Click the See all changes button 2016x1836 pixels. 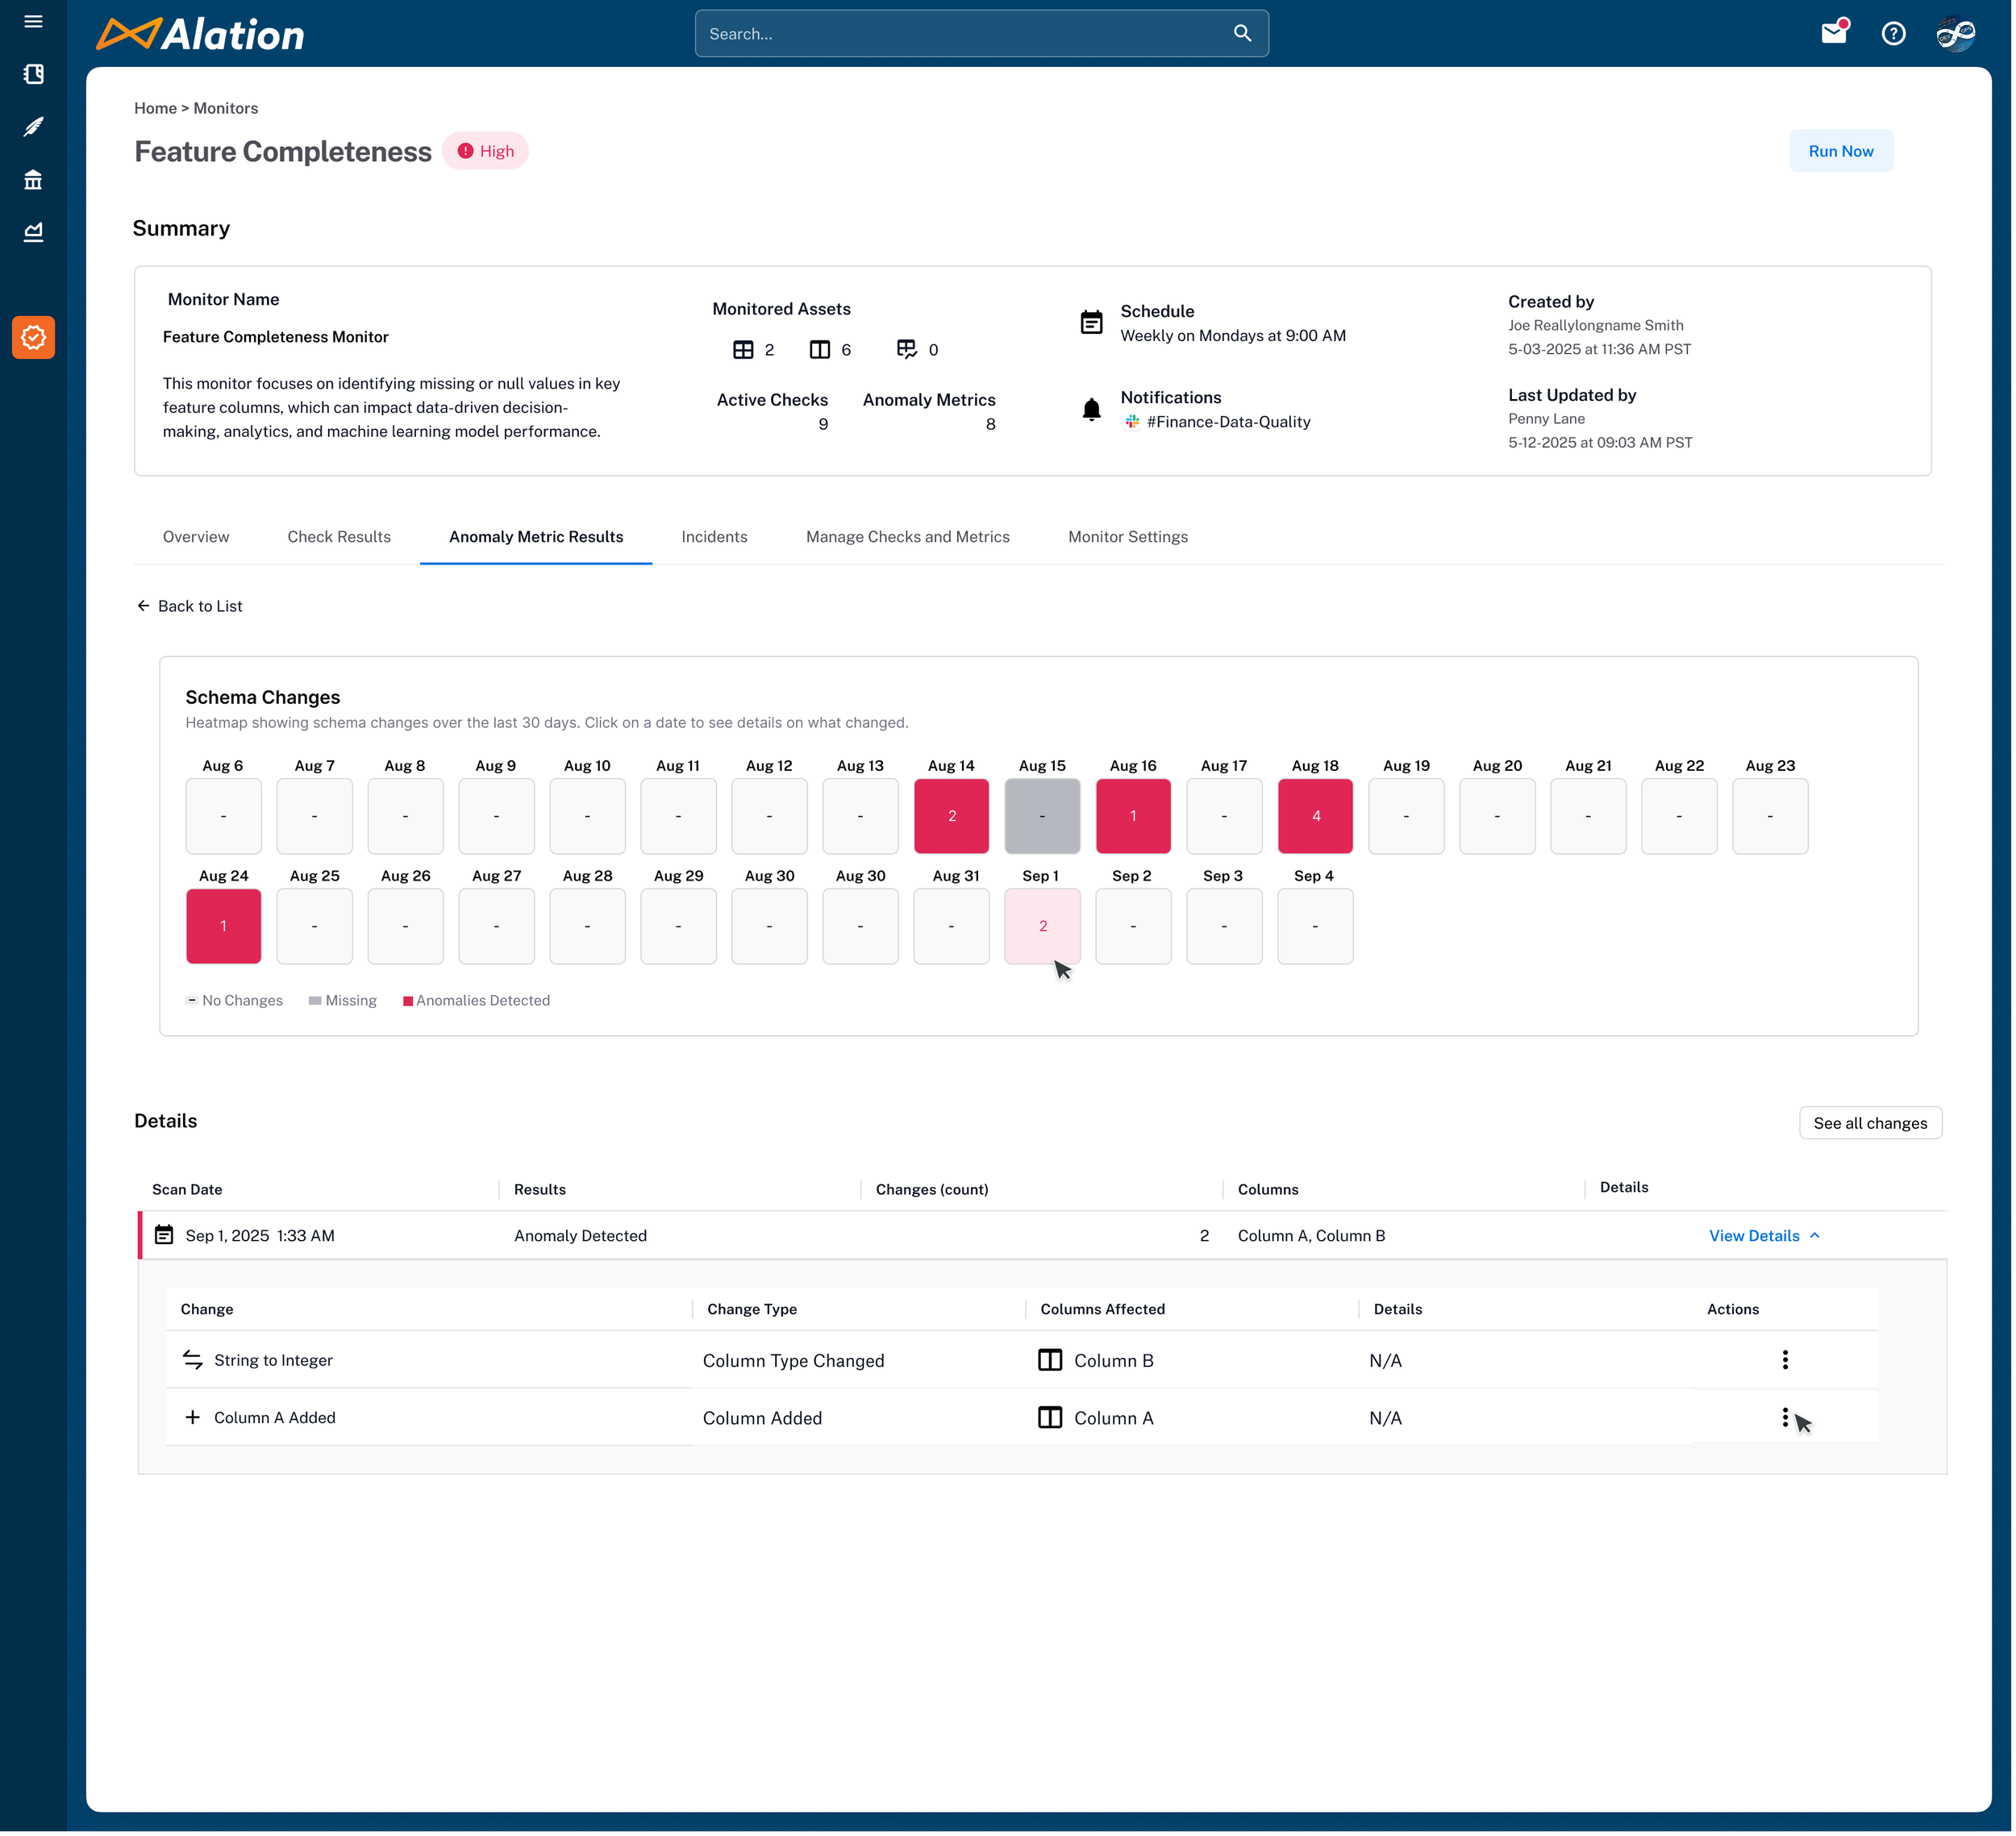click(1869, 1123)
